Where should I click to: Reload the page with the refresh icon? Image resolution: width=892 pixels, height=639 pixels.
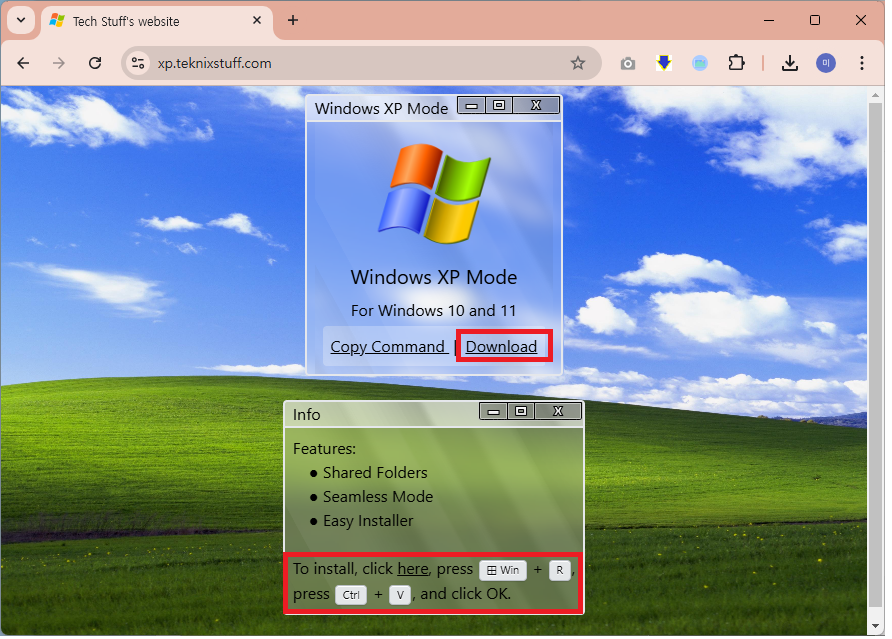(95, 63)
